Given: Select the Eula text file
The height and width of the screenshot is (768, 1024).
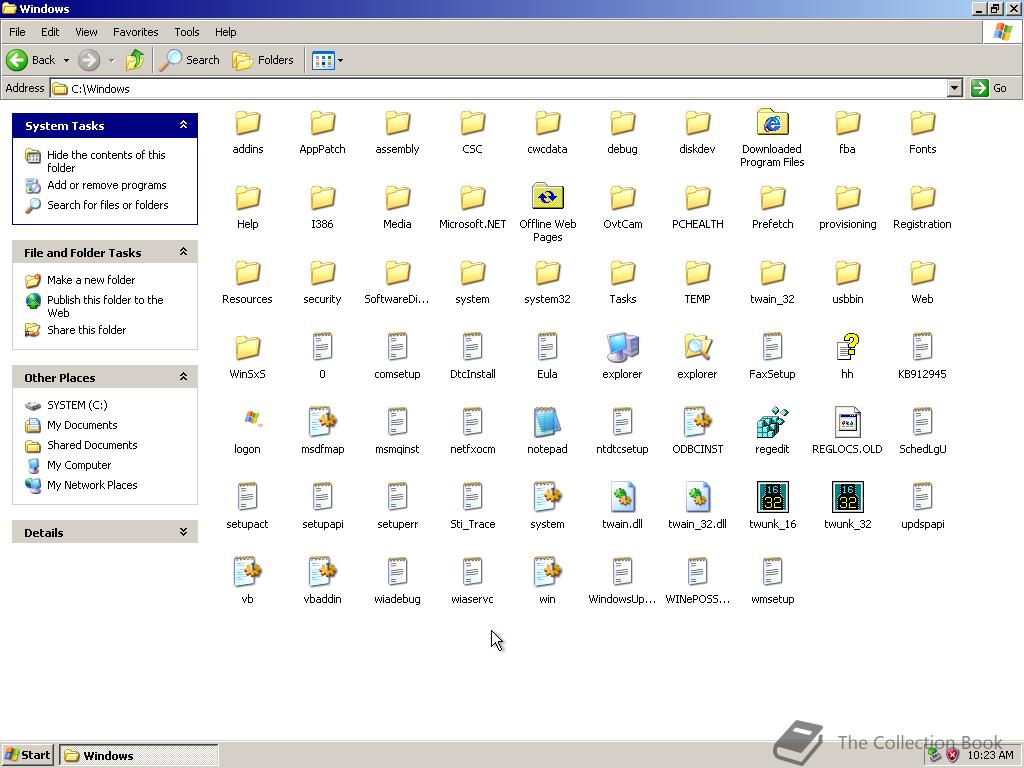Looking at the screenshot, I should pos(547,347).
